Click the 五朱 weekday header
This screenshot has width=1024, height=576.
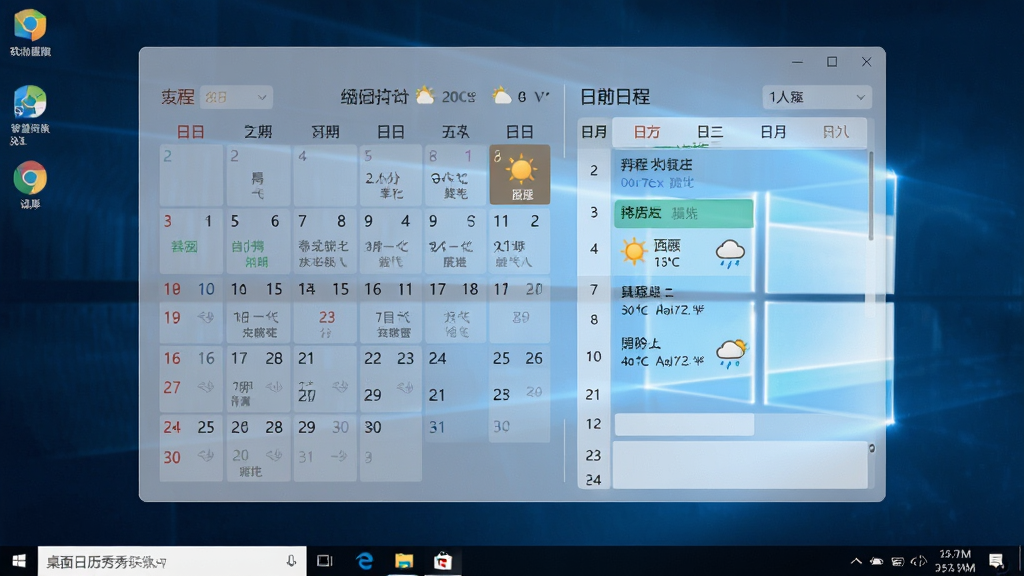[x=455, y=133]
